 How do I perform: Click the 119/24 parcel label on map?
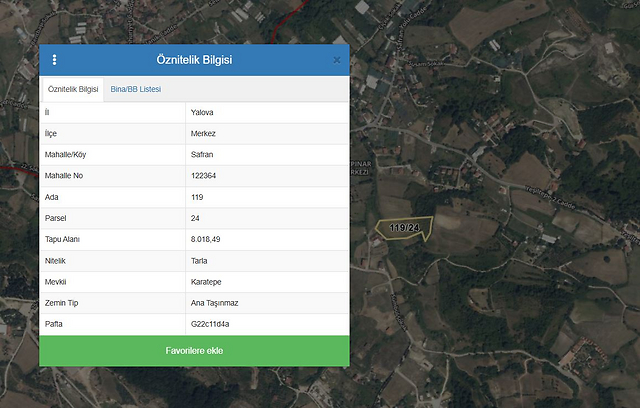(x=404, y=228)
